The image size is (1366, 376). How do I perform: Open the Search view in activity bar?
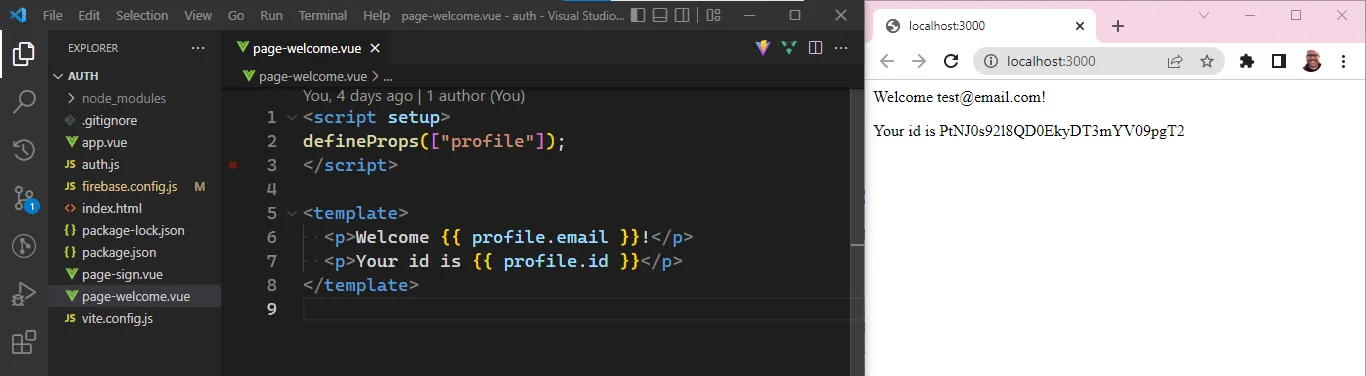tap(24, 102)
